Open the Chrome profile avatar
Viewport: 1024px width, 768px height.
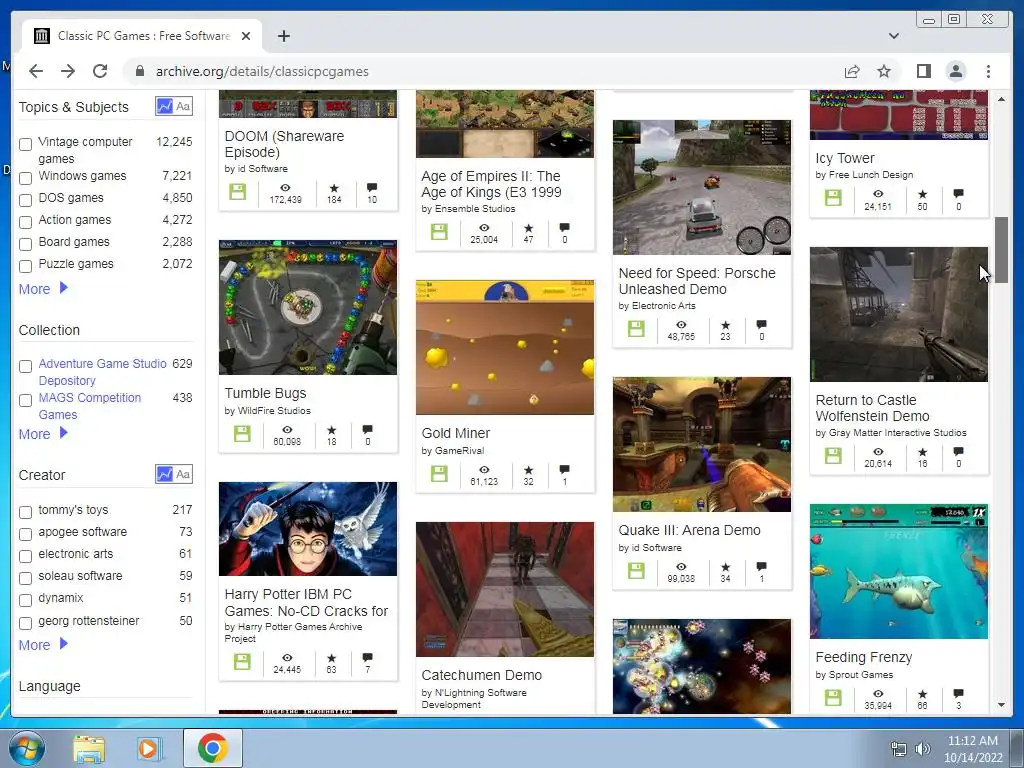click(x=955, y=71)
